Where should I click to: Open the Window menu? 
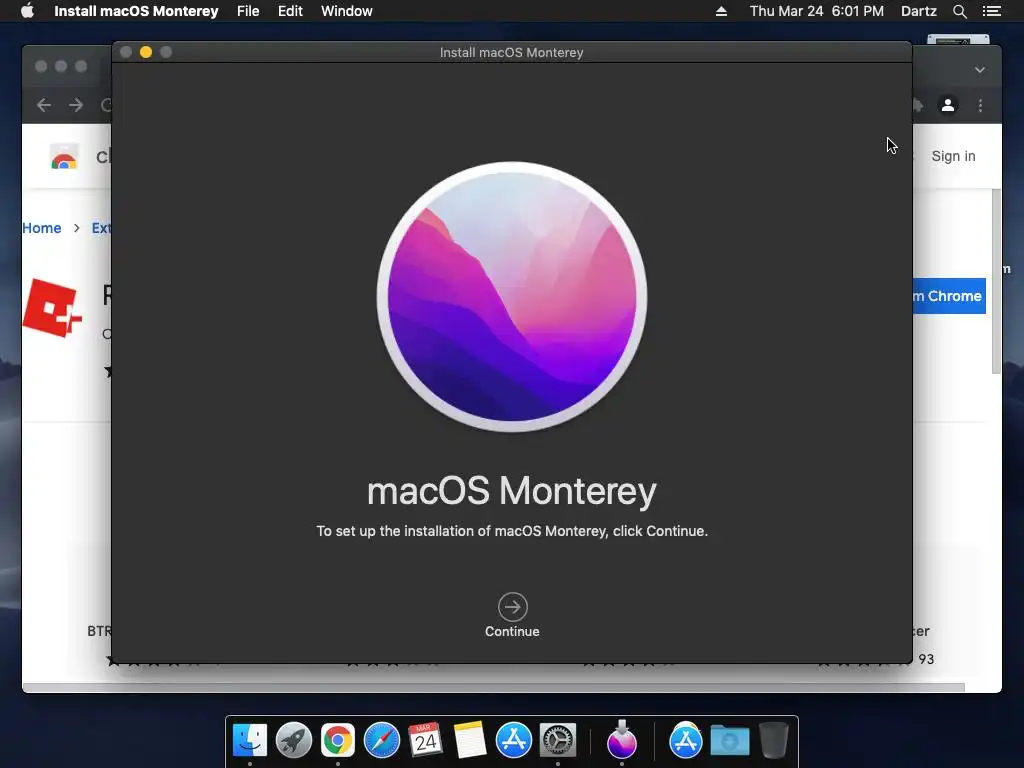pos(347,11)
